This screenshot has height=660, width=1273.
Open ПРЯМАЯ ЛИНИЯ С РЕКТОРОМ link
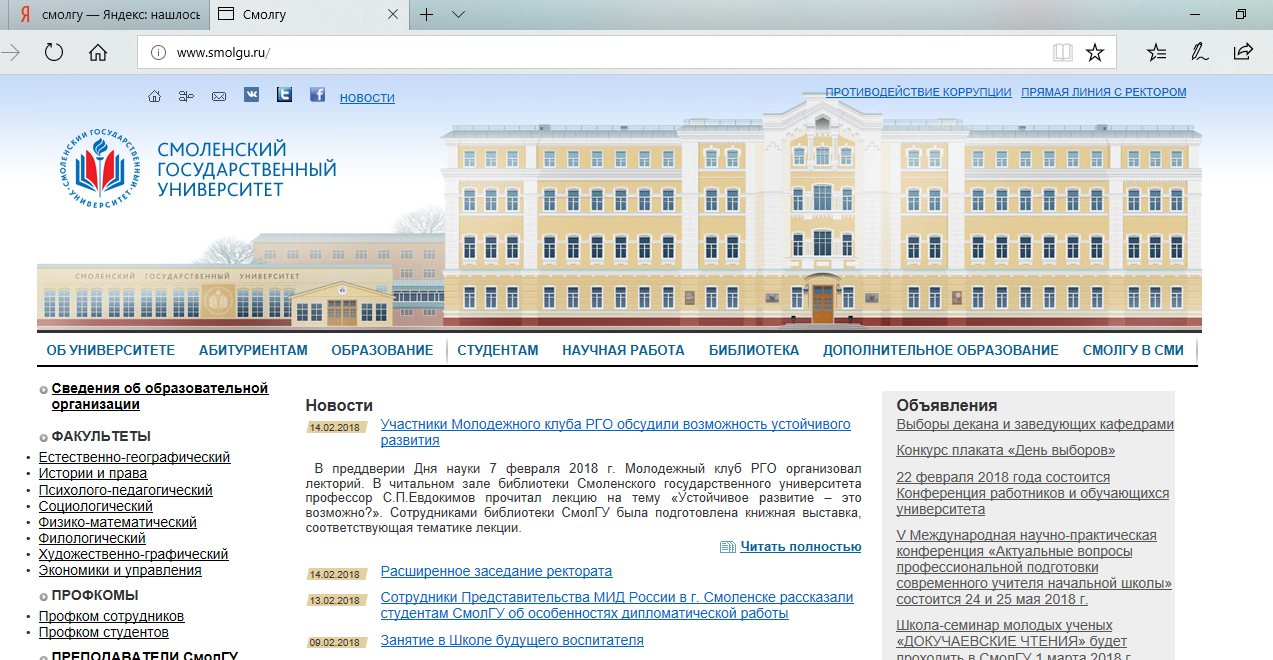click(1104, 92)
